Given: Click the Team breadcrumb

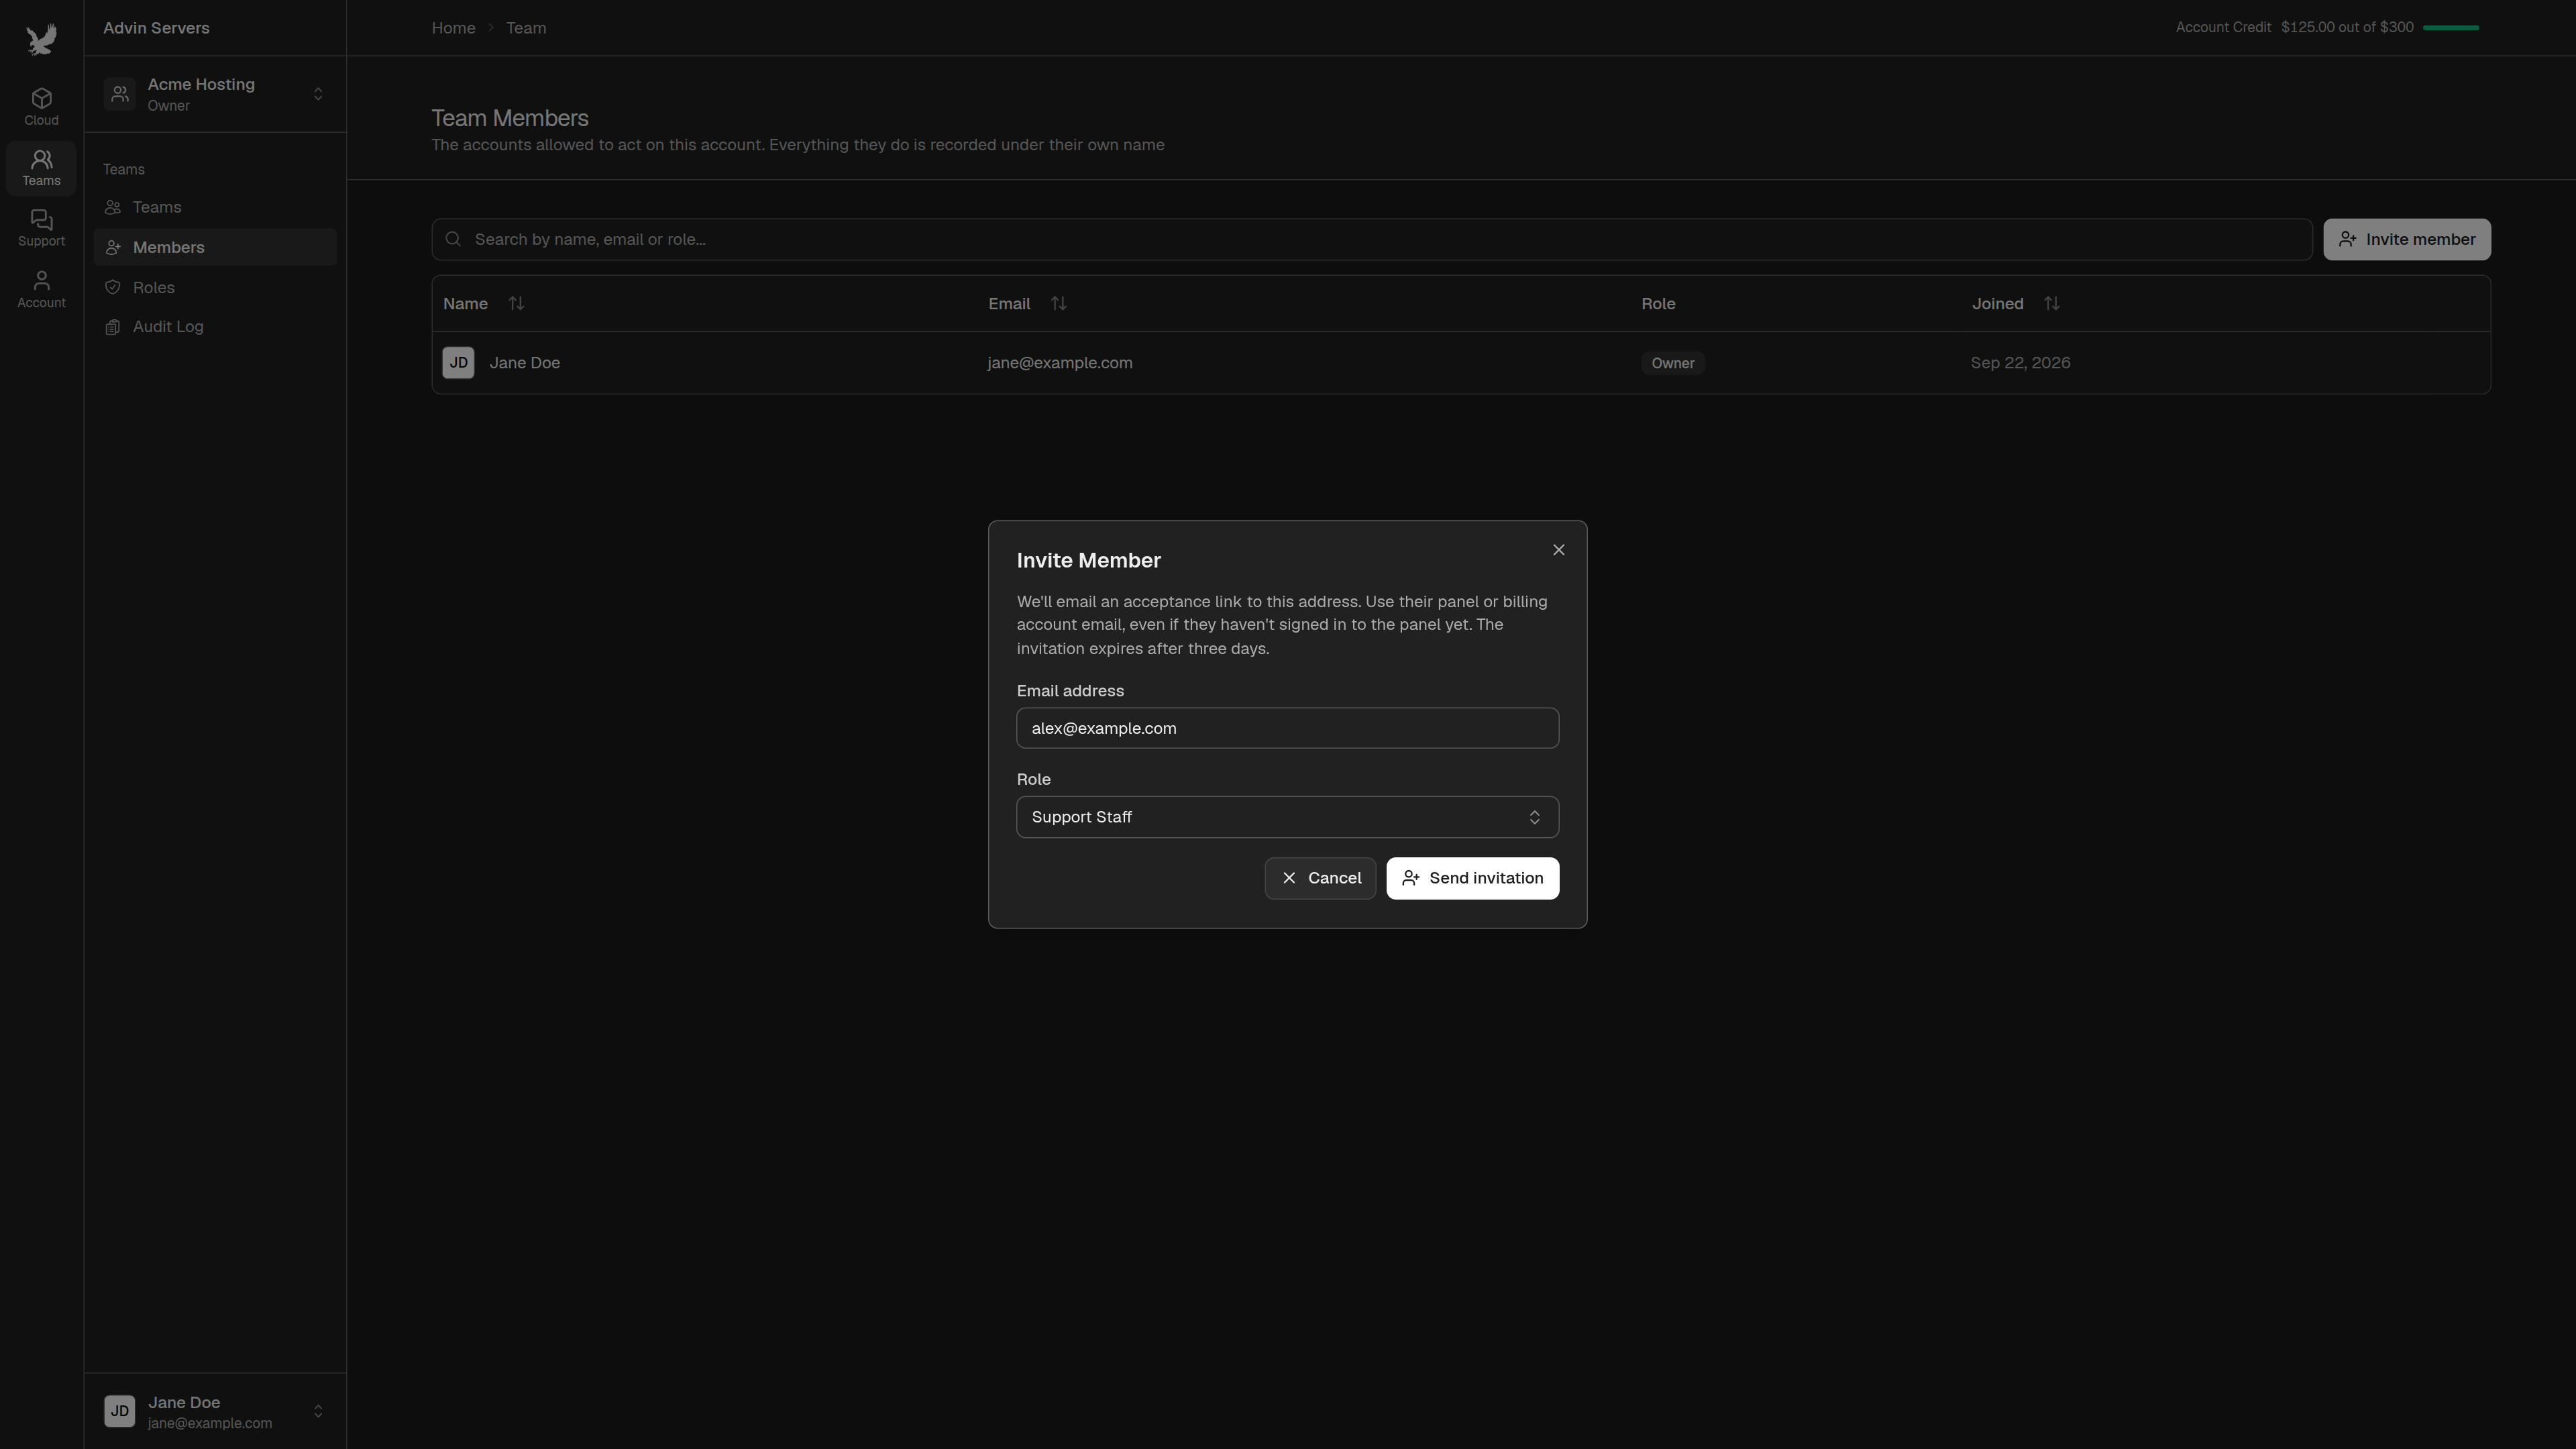Looking at the screenshot, I should [526, 28].
